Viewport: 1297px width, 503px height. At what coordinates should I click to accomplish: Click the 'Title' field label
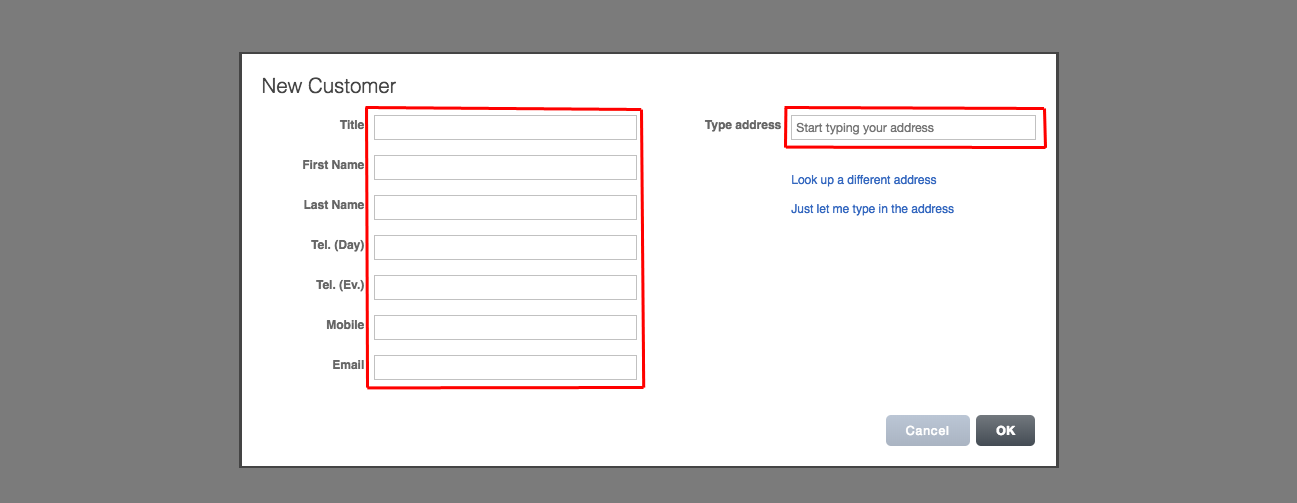click(x=351, y=125)
